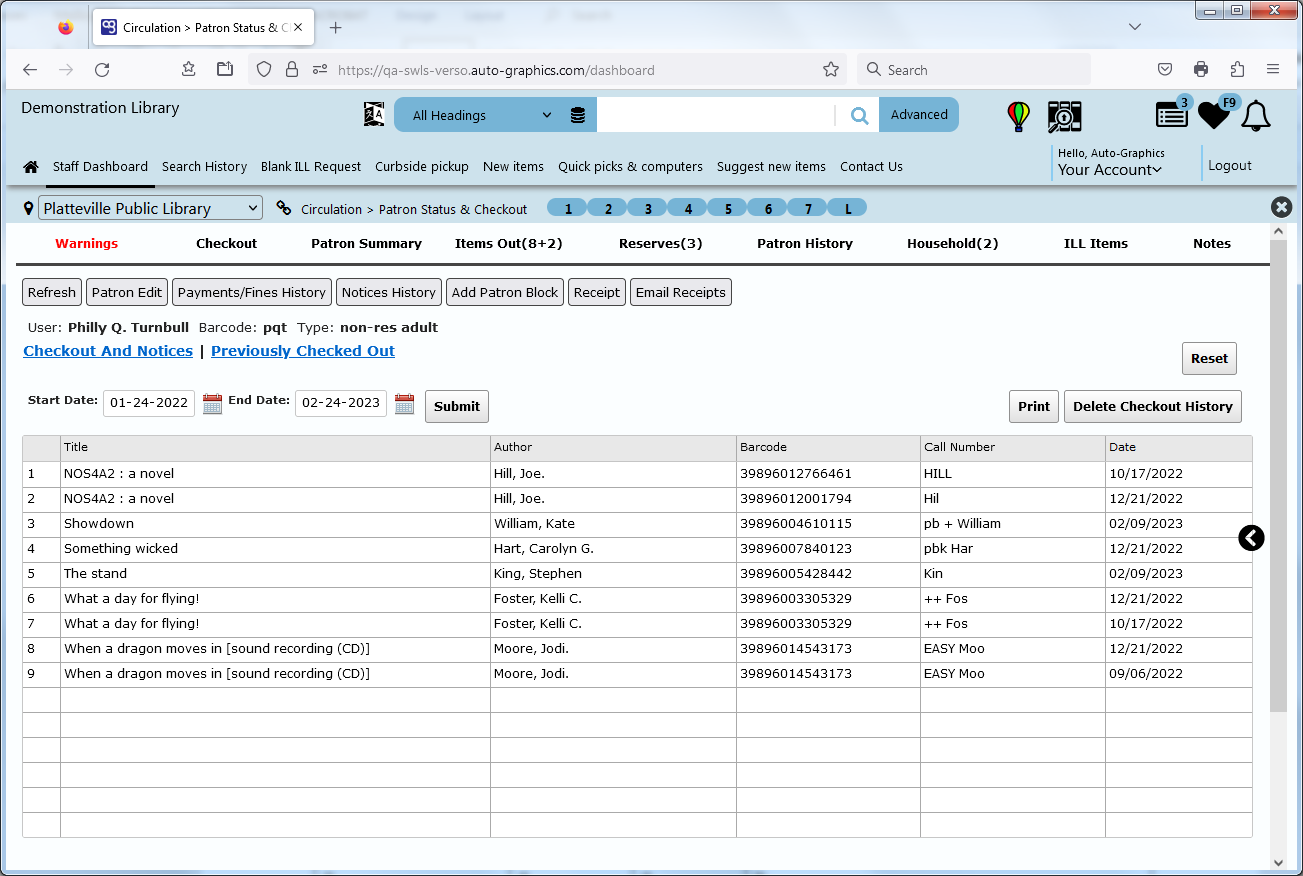Click the Advanced search button

(919, 115)
